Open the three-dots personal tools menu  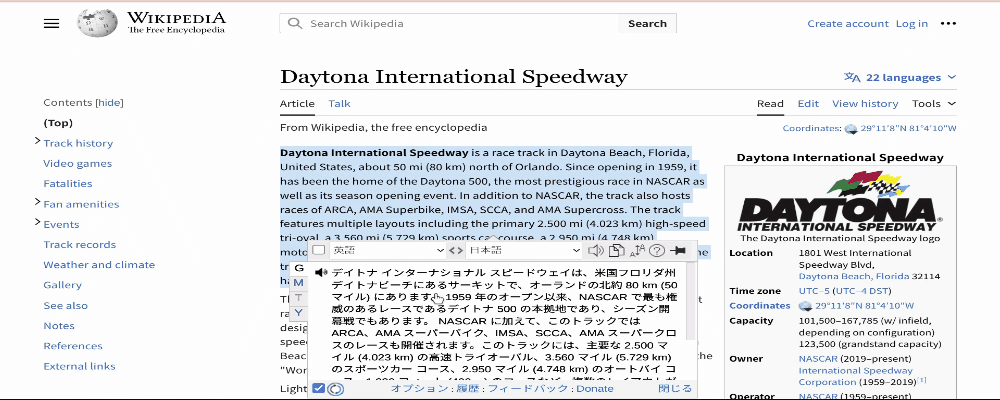(948, 24)
